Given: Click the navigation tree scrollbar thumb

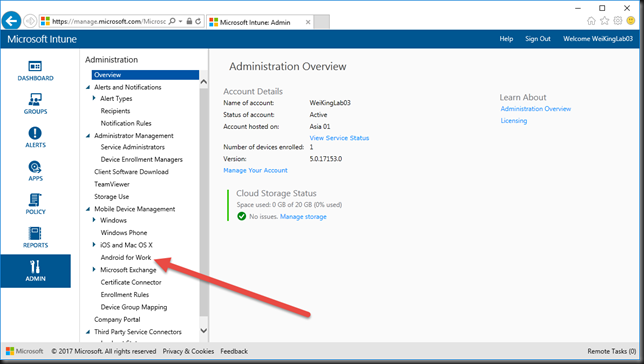Looking at the screenshot, I should tap(204, 201).
